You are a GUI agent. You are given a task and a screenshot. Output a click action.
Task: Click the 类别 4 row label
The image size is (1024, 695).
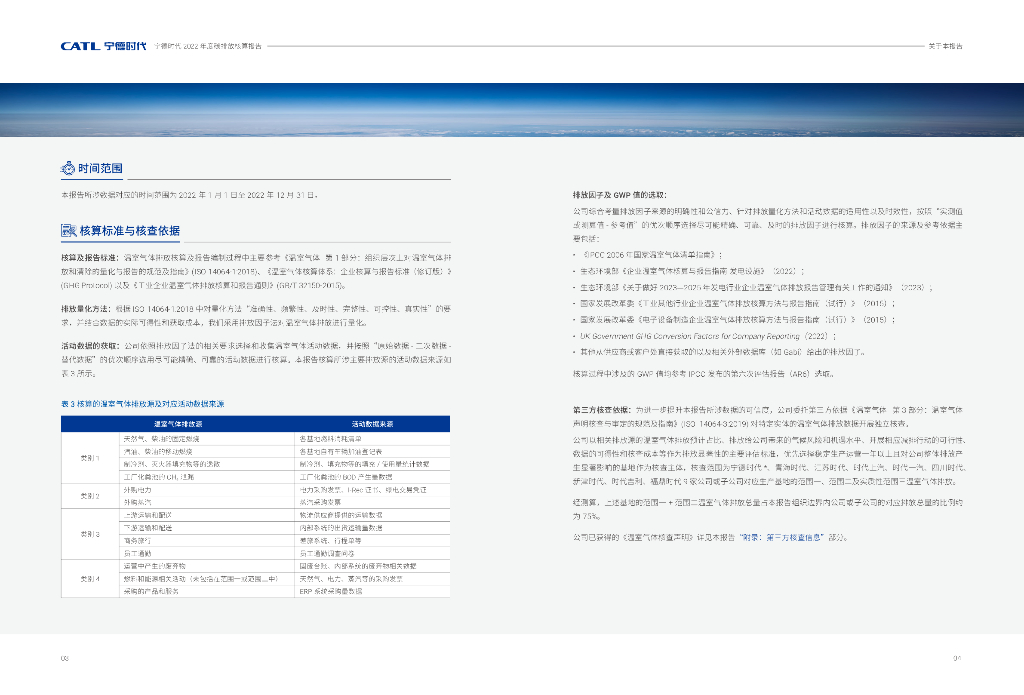tap(90, 579)
